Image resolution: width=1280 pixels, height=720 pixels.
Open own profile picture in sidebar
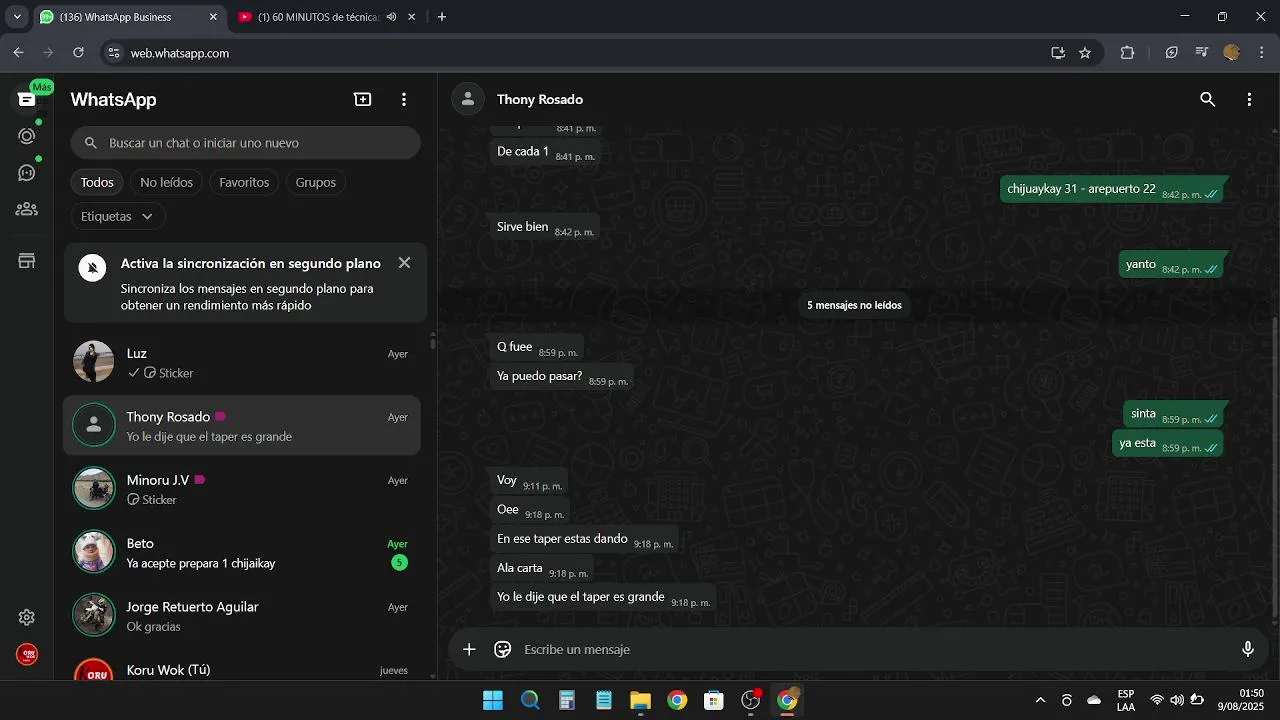[x=27, y=655]
